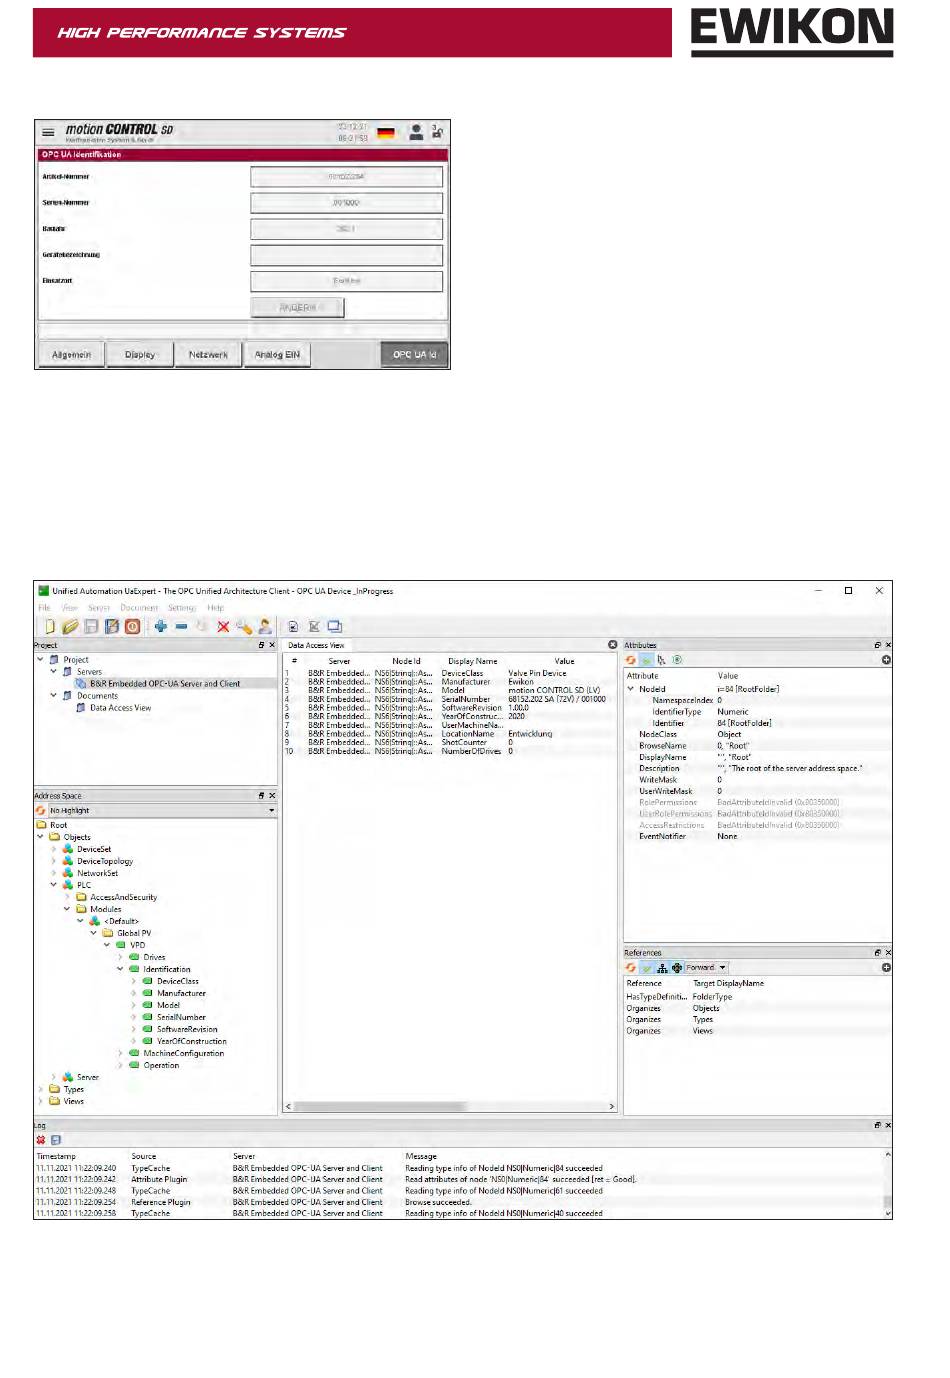This screenshot has height=1378, width=950.
Task: Click the cascading windows toolbar icon
Action: point(334,627)
